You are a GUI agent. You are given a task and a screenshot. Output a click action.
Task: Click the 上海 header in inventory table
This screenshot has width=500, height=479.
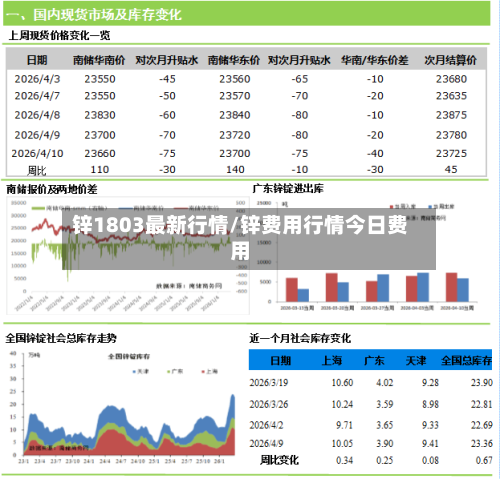pyautogui.click(x=332, y=360)
